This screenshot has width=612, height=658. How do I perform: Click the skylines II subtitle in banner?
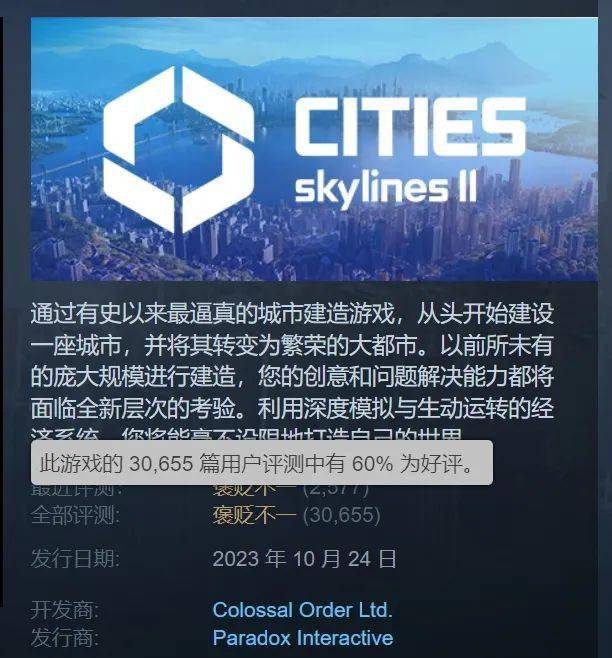(385, 190)
